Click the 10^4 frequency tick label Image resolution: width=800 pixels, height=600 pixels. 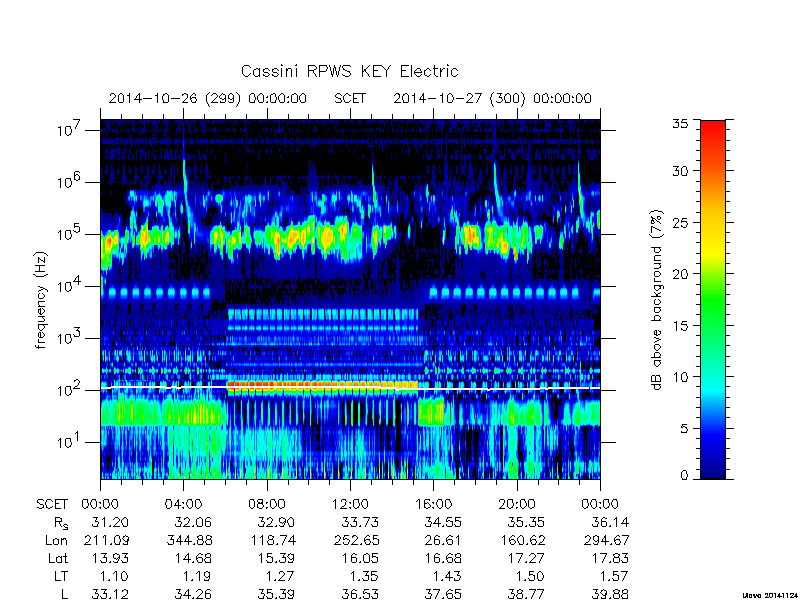tap(70, 285)
